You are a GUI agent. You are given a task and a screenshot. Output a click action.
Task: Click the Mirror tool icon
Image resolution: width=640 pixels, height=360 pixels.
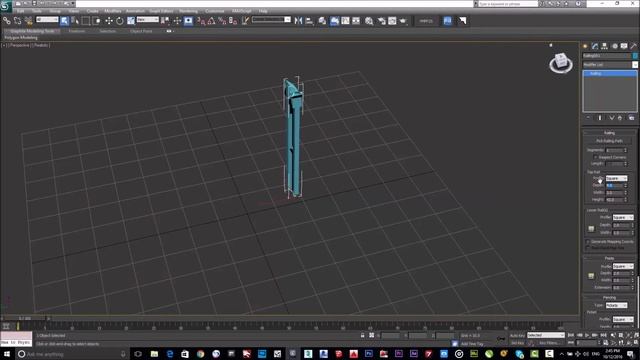(298, 20)
